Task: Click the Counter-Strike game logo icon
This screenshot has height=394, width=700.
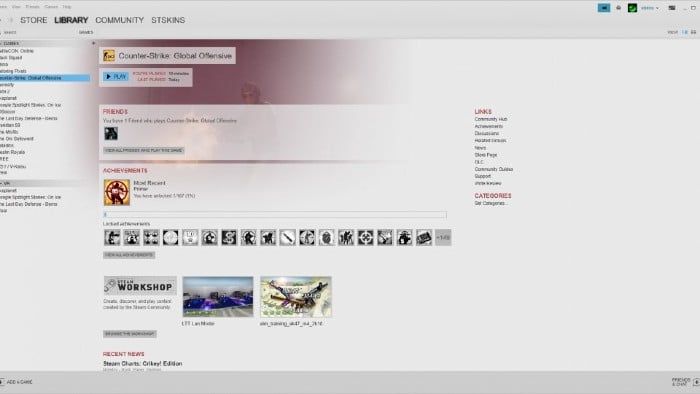Action: tap(109, 56)
